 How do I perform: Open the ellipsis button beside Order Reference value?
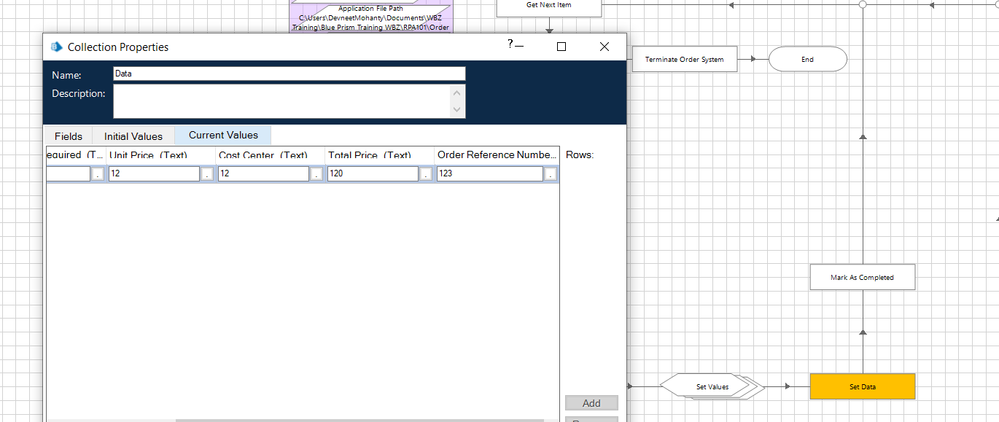550,174
